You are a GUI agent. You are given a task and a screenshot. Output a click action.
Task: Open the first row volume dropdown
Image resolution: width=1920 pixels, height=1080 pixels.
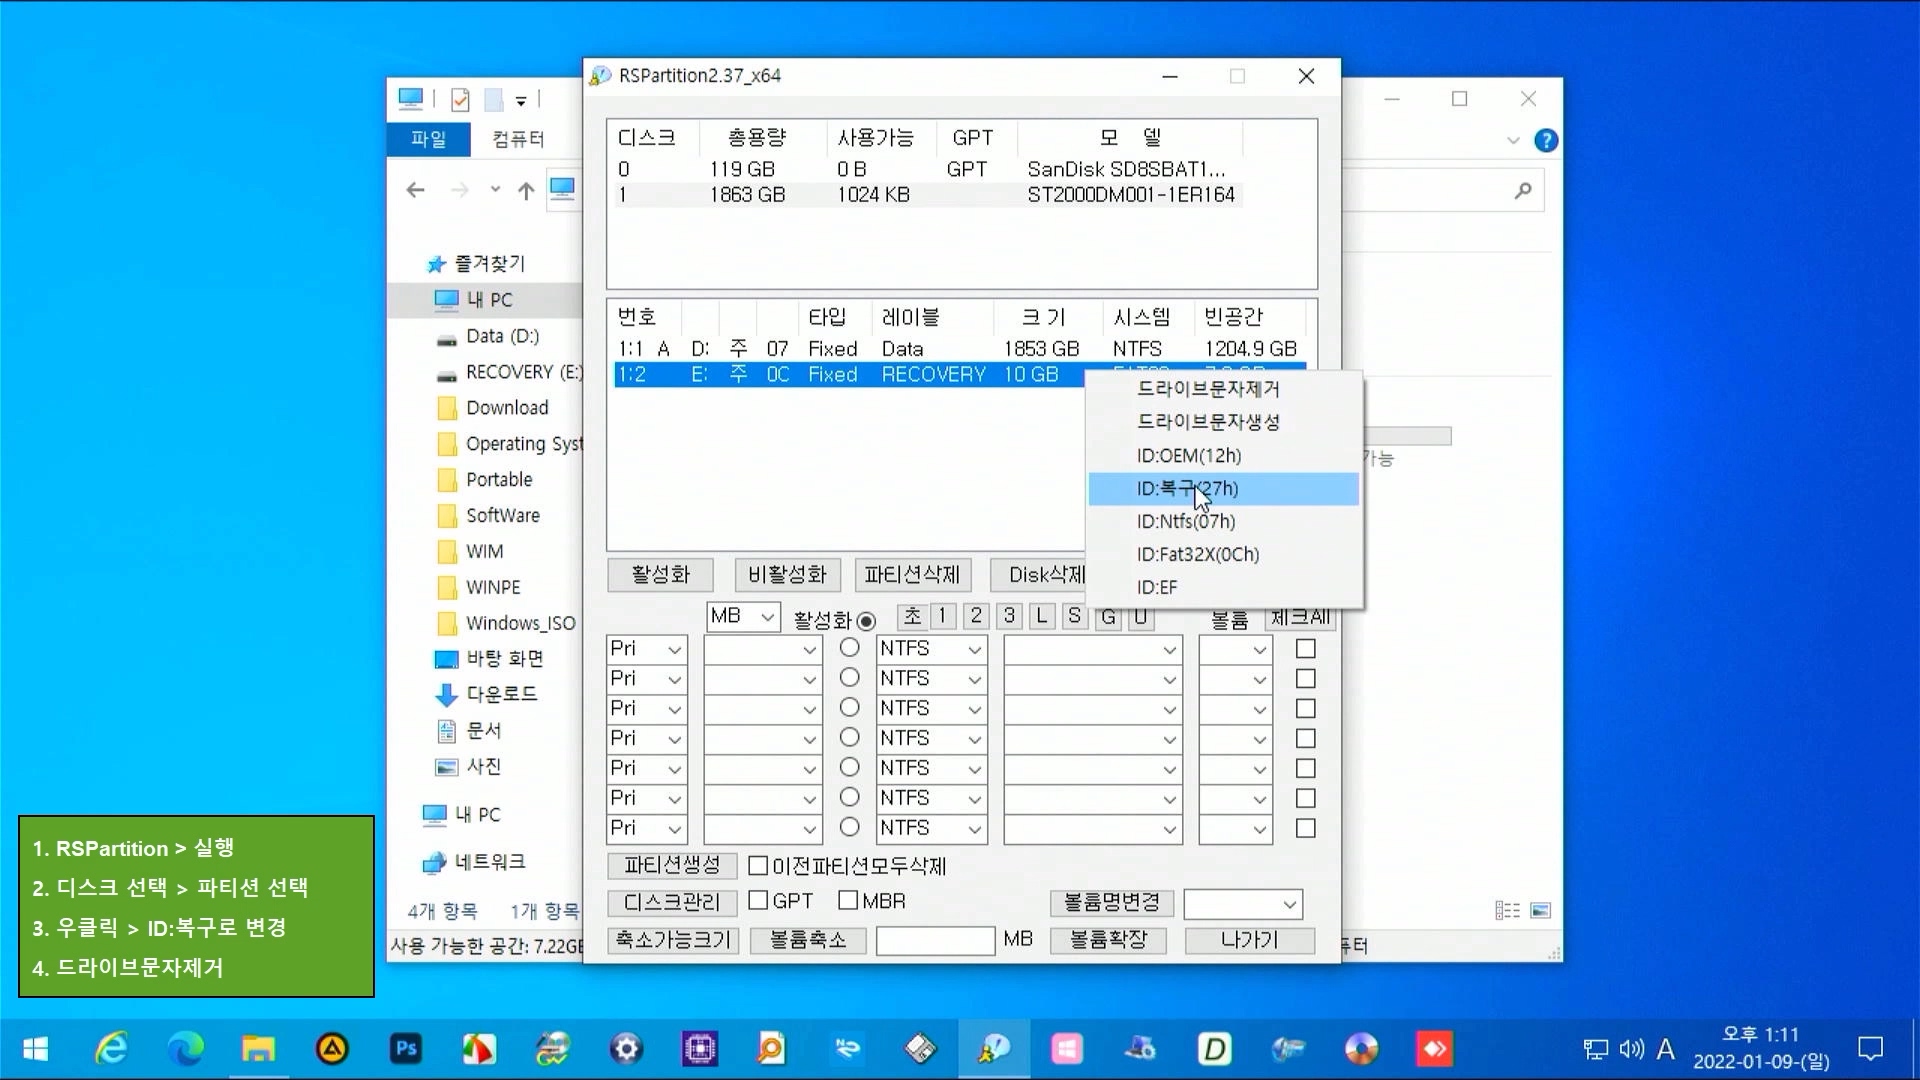coord(1235,649)
